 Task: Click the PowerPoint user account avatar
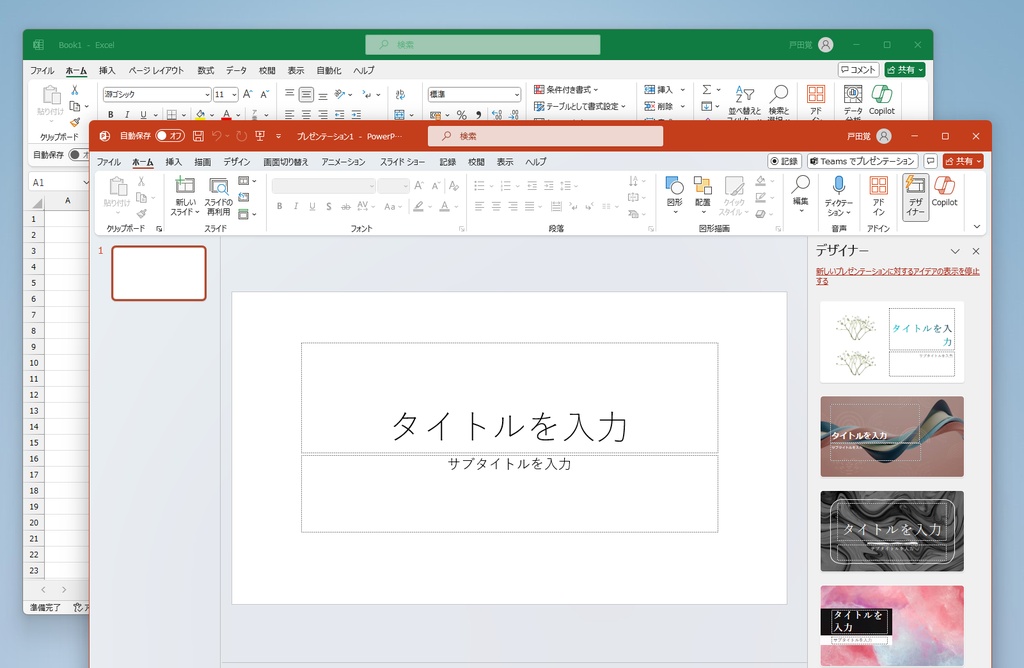pos(884,136)
